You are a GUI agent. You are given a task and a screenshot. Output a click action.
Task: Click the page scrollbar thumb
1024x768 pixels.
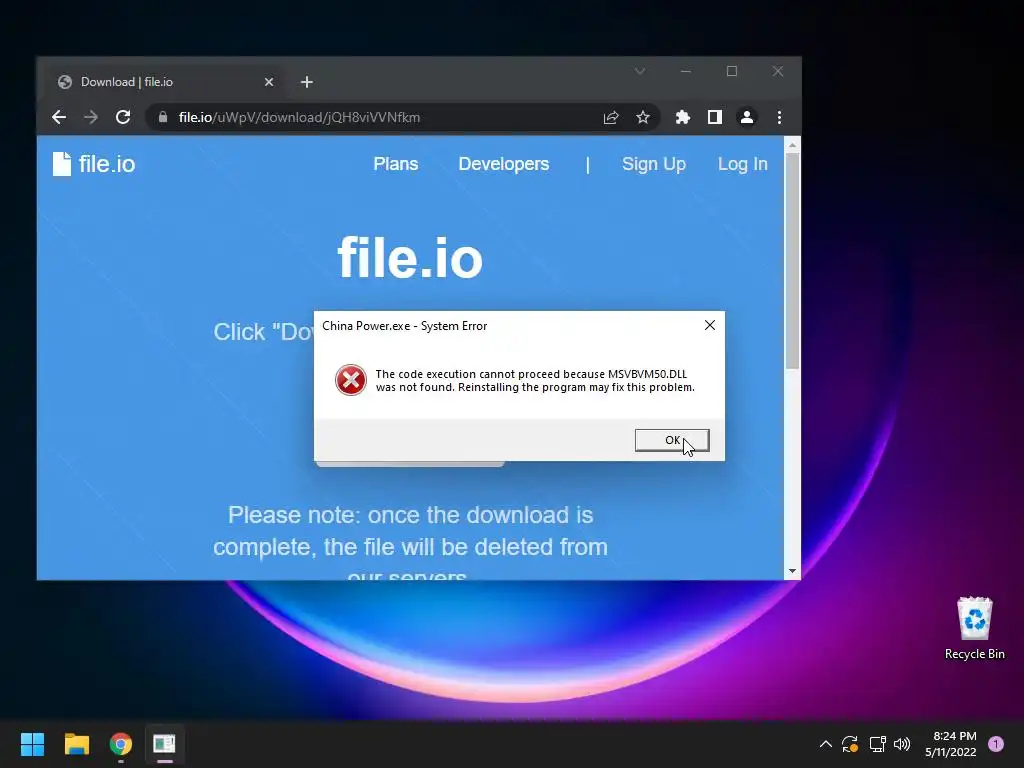(792, 261)
